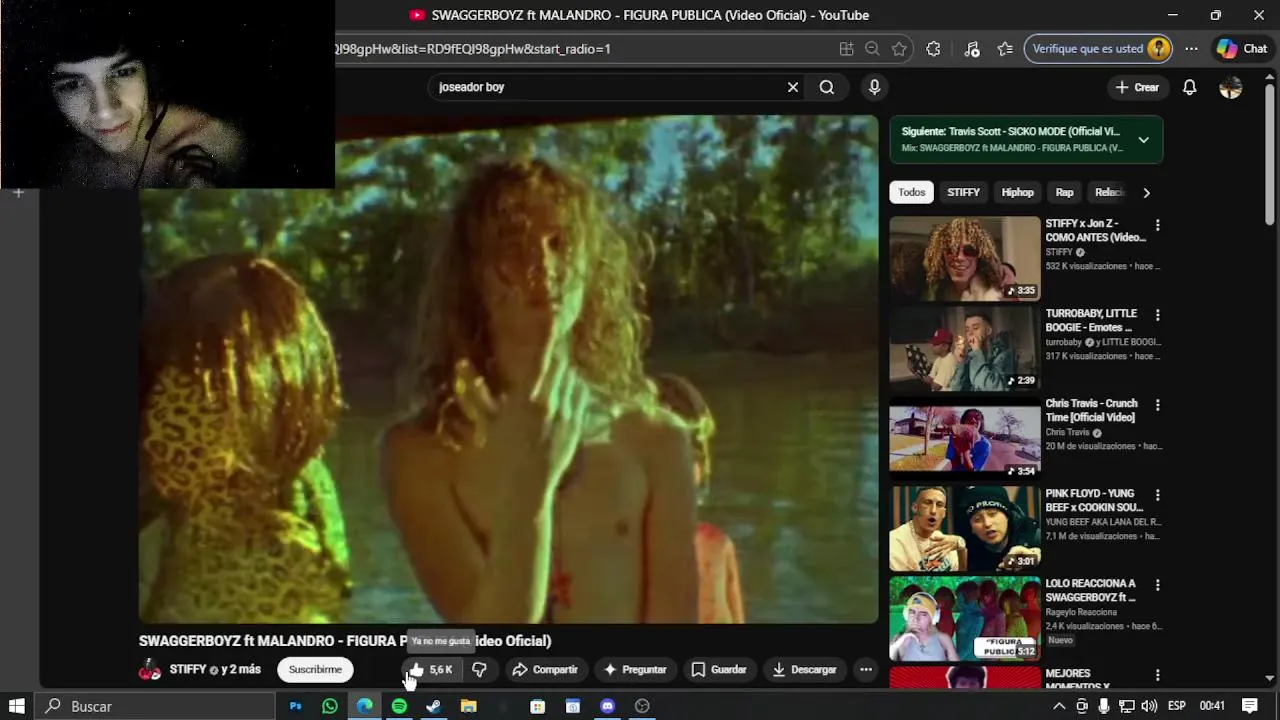Show hidden system tray icons chevron

[1059, 706]
